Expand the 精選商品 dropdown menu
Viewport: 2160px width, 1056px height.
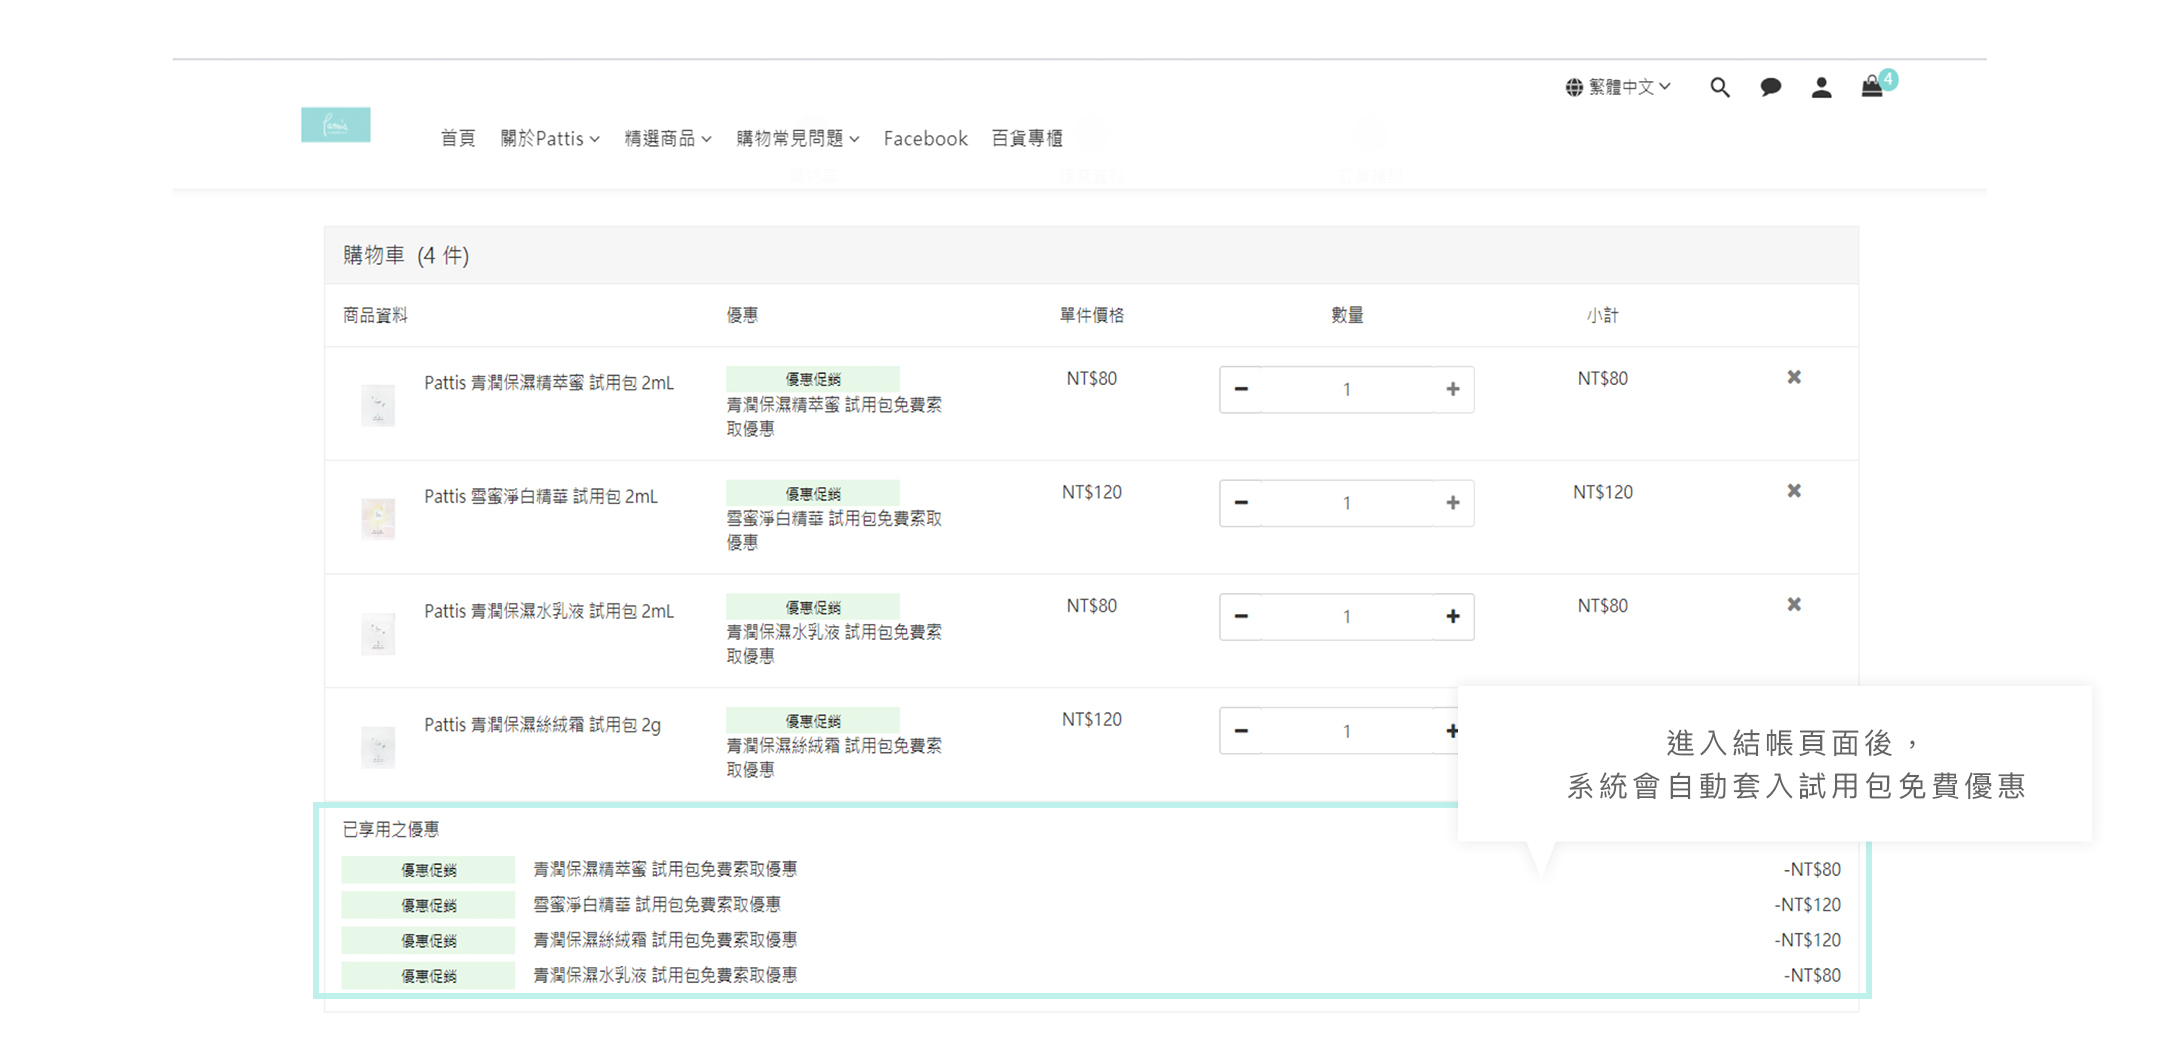coord(667,139)
